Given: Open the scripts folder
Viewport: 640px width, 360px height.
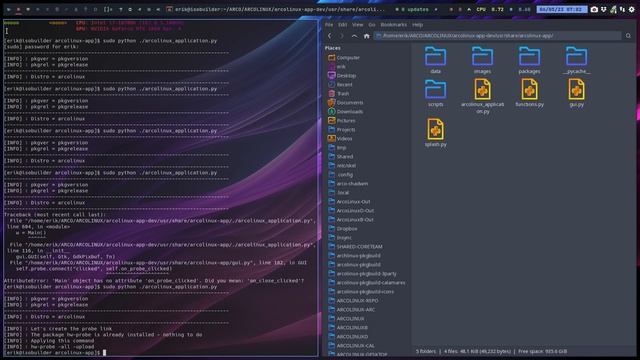Looking at the screenshot, I should [436, 93].
